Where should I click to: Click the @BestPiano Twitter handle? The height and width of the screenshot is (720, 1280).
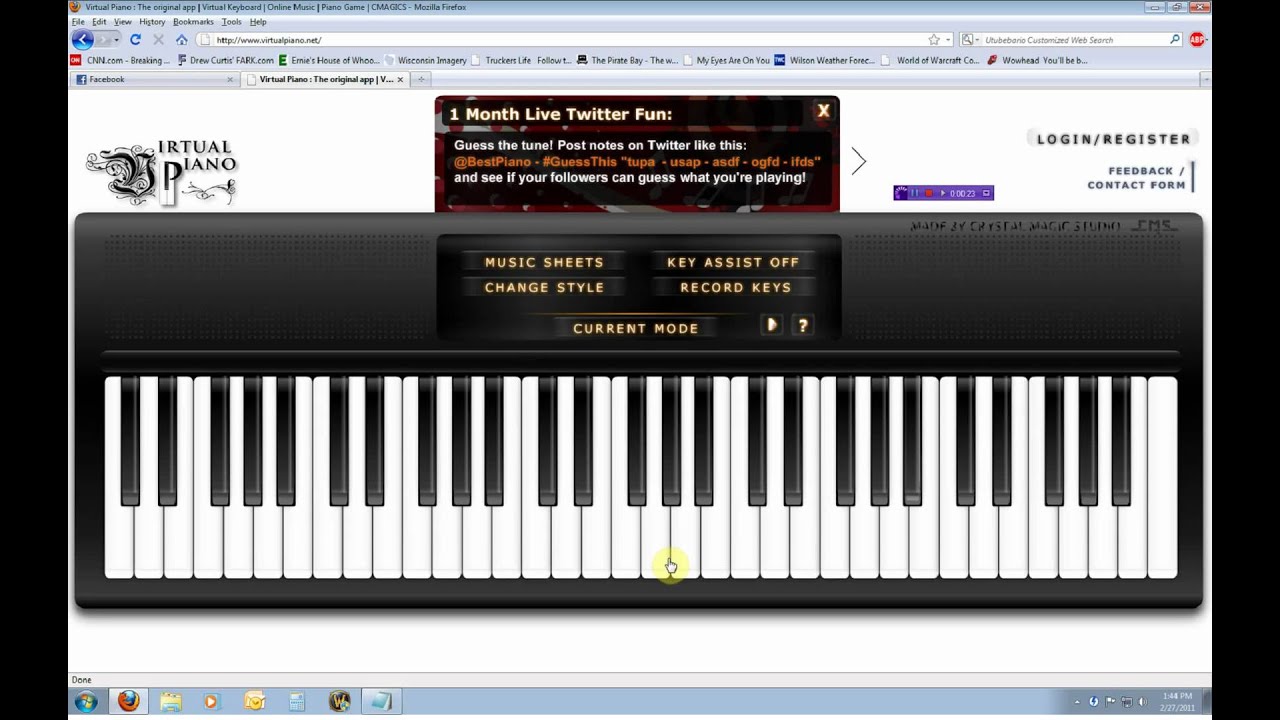(493, 161)
